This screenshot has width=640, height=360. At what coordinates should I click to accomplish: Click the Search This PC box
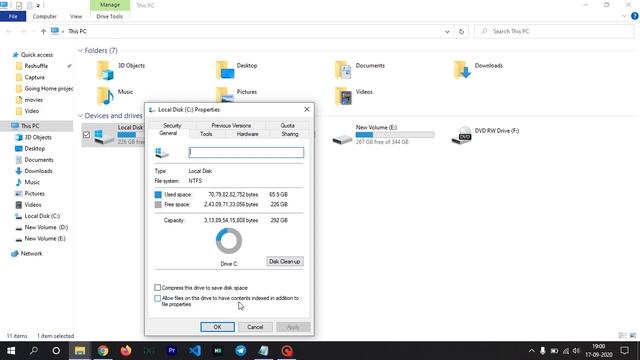[554, 31]
